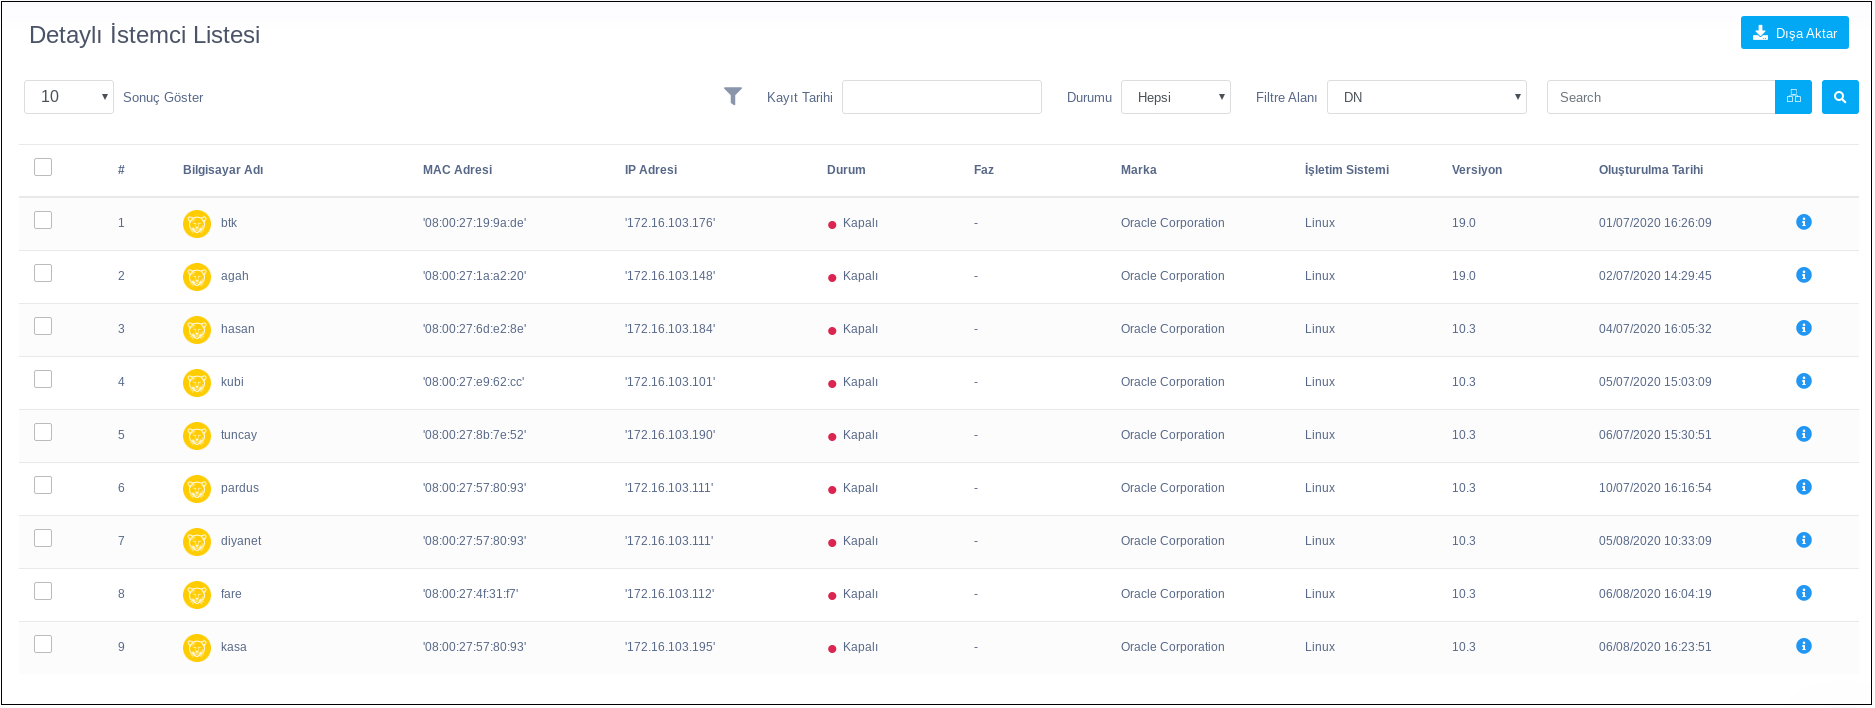Focus the Search text box

(1660, 97)
